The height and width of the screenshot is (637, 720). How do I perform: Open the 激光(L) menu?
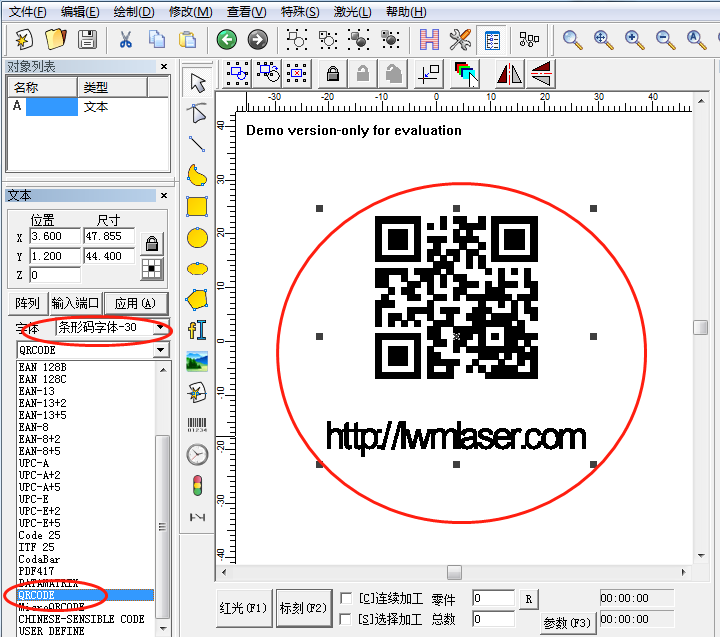click(352, 11)
